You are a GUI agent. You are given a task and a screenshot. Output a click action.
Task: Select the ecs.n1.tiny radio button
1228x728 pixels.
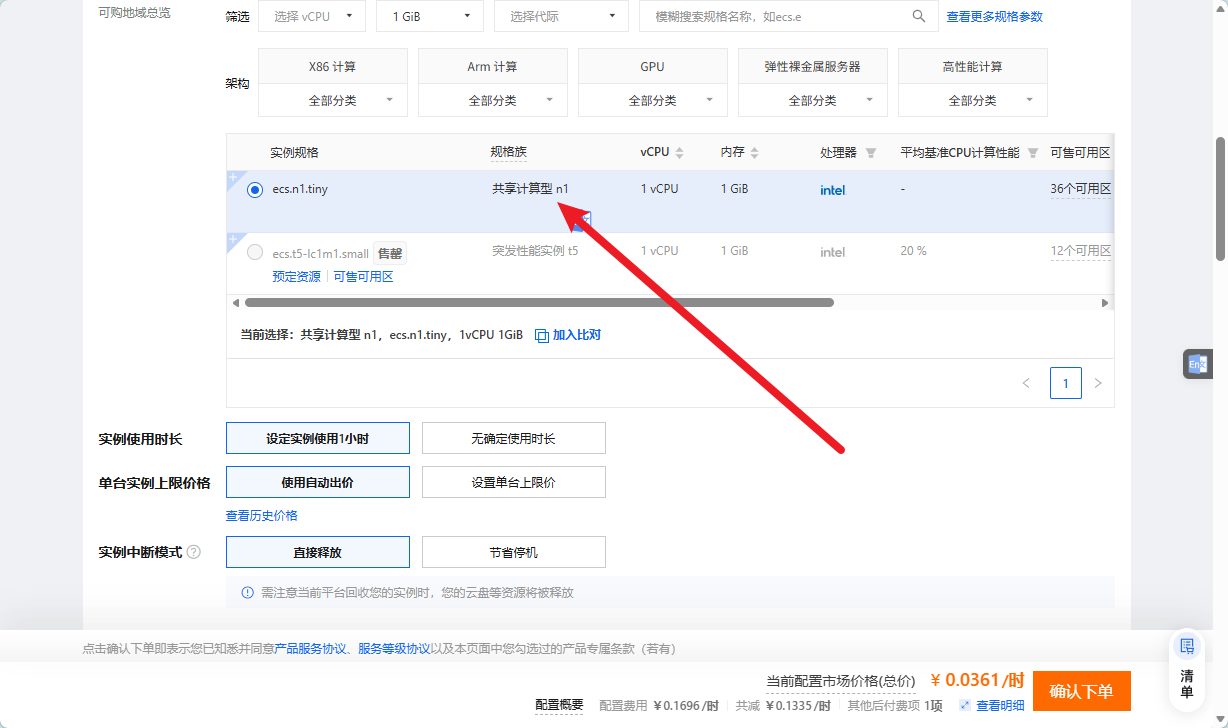click(x=255, y=190)
